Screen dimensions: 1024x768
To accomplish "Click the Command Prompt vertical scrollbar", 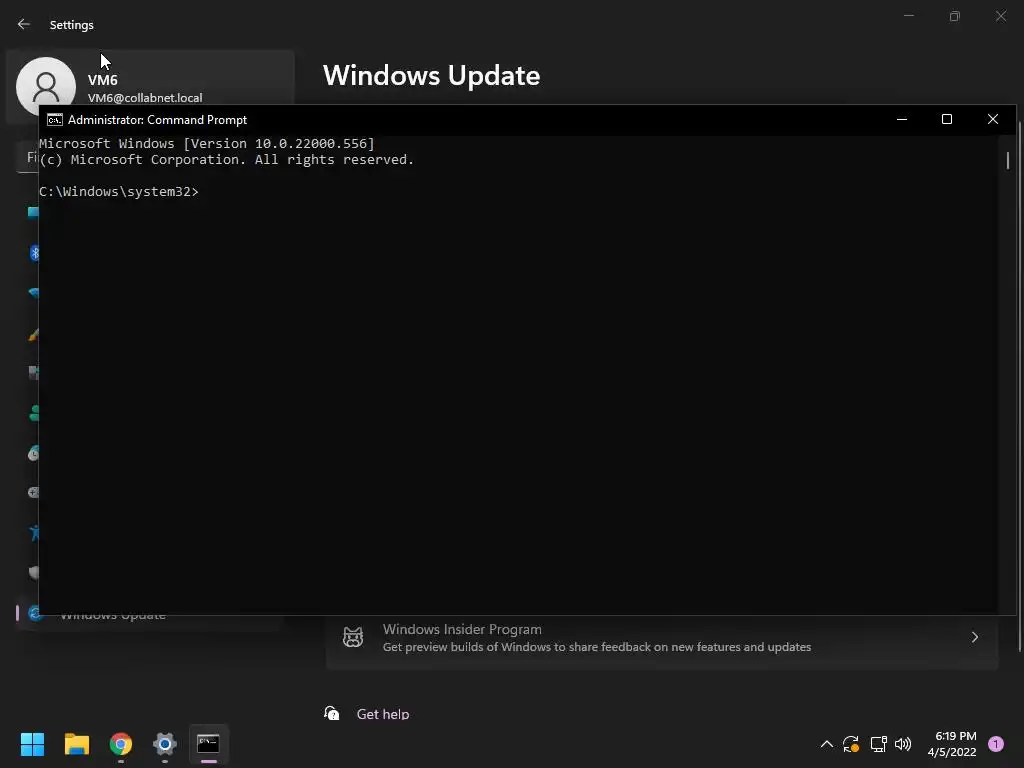I will (1008, 161).
